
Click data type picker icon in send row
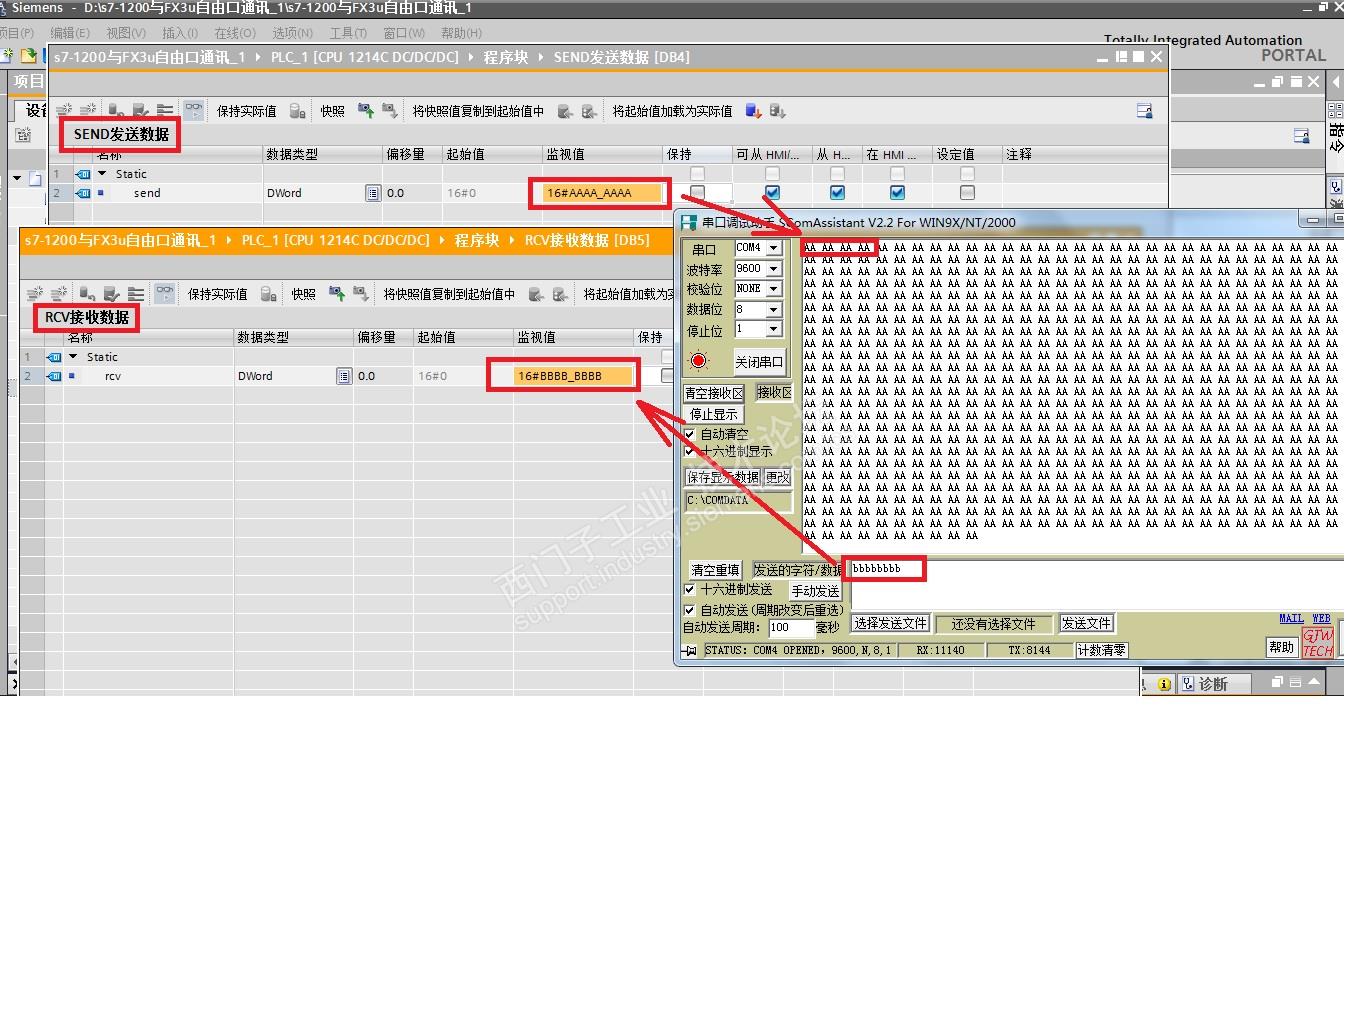(373, 193)
